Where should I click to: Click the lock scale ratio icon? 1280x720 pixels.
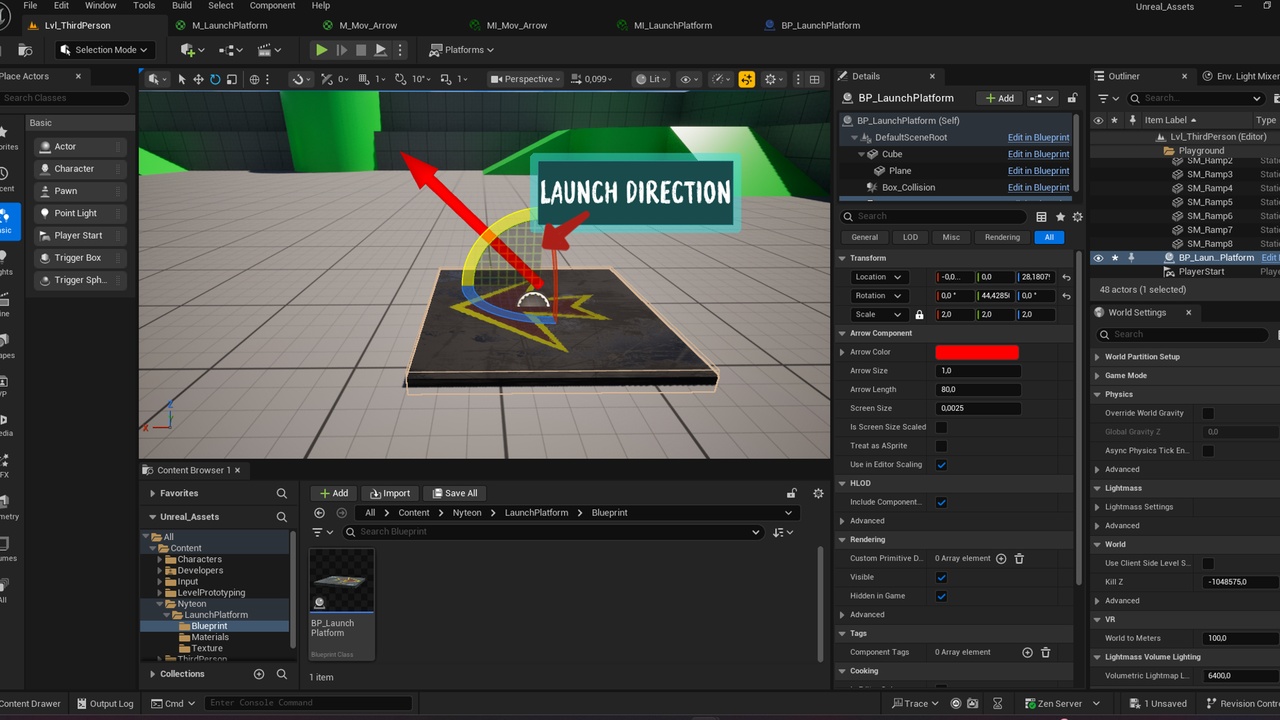tap(919, 314)
